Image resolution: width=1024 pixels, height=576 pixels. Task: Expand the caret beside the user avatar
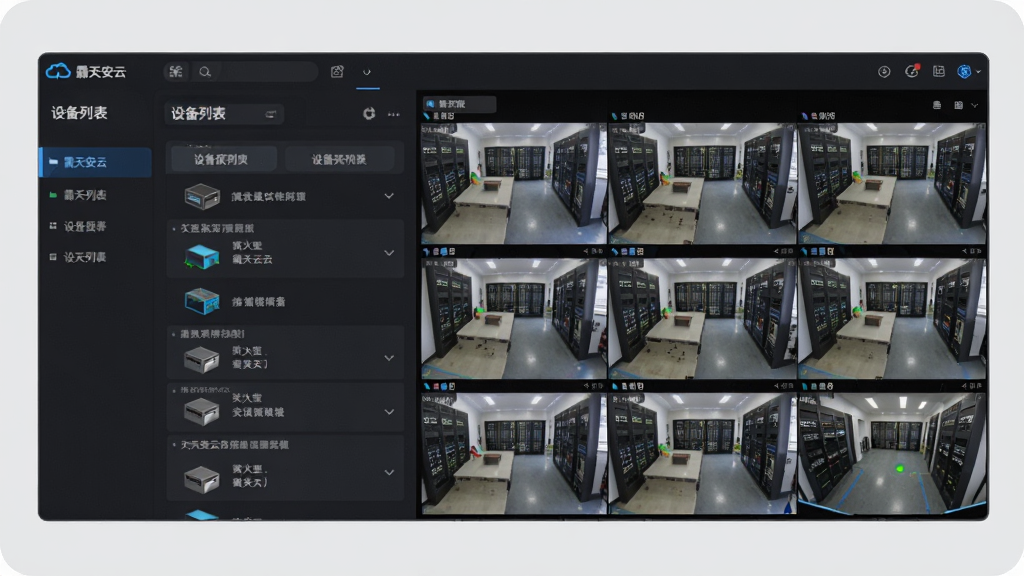click(978, 72)
